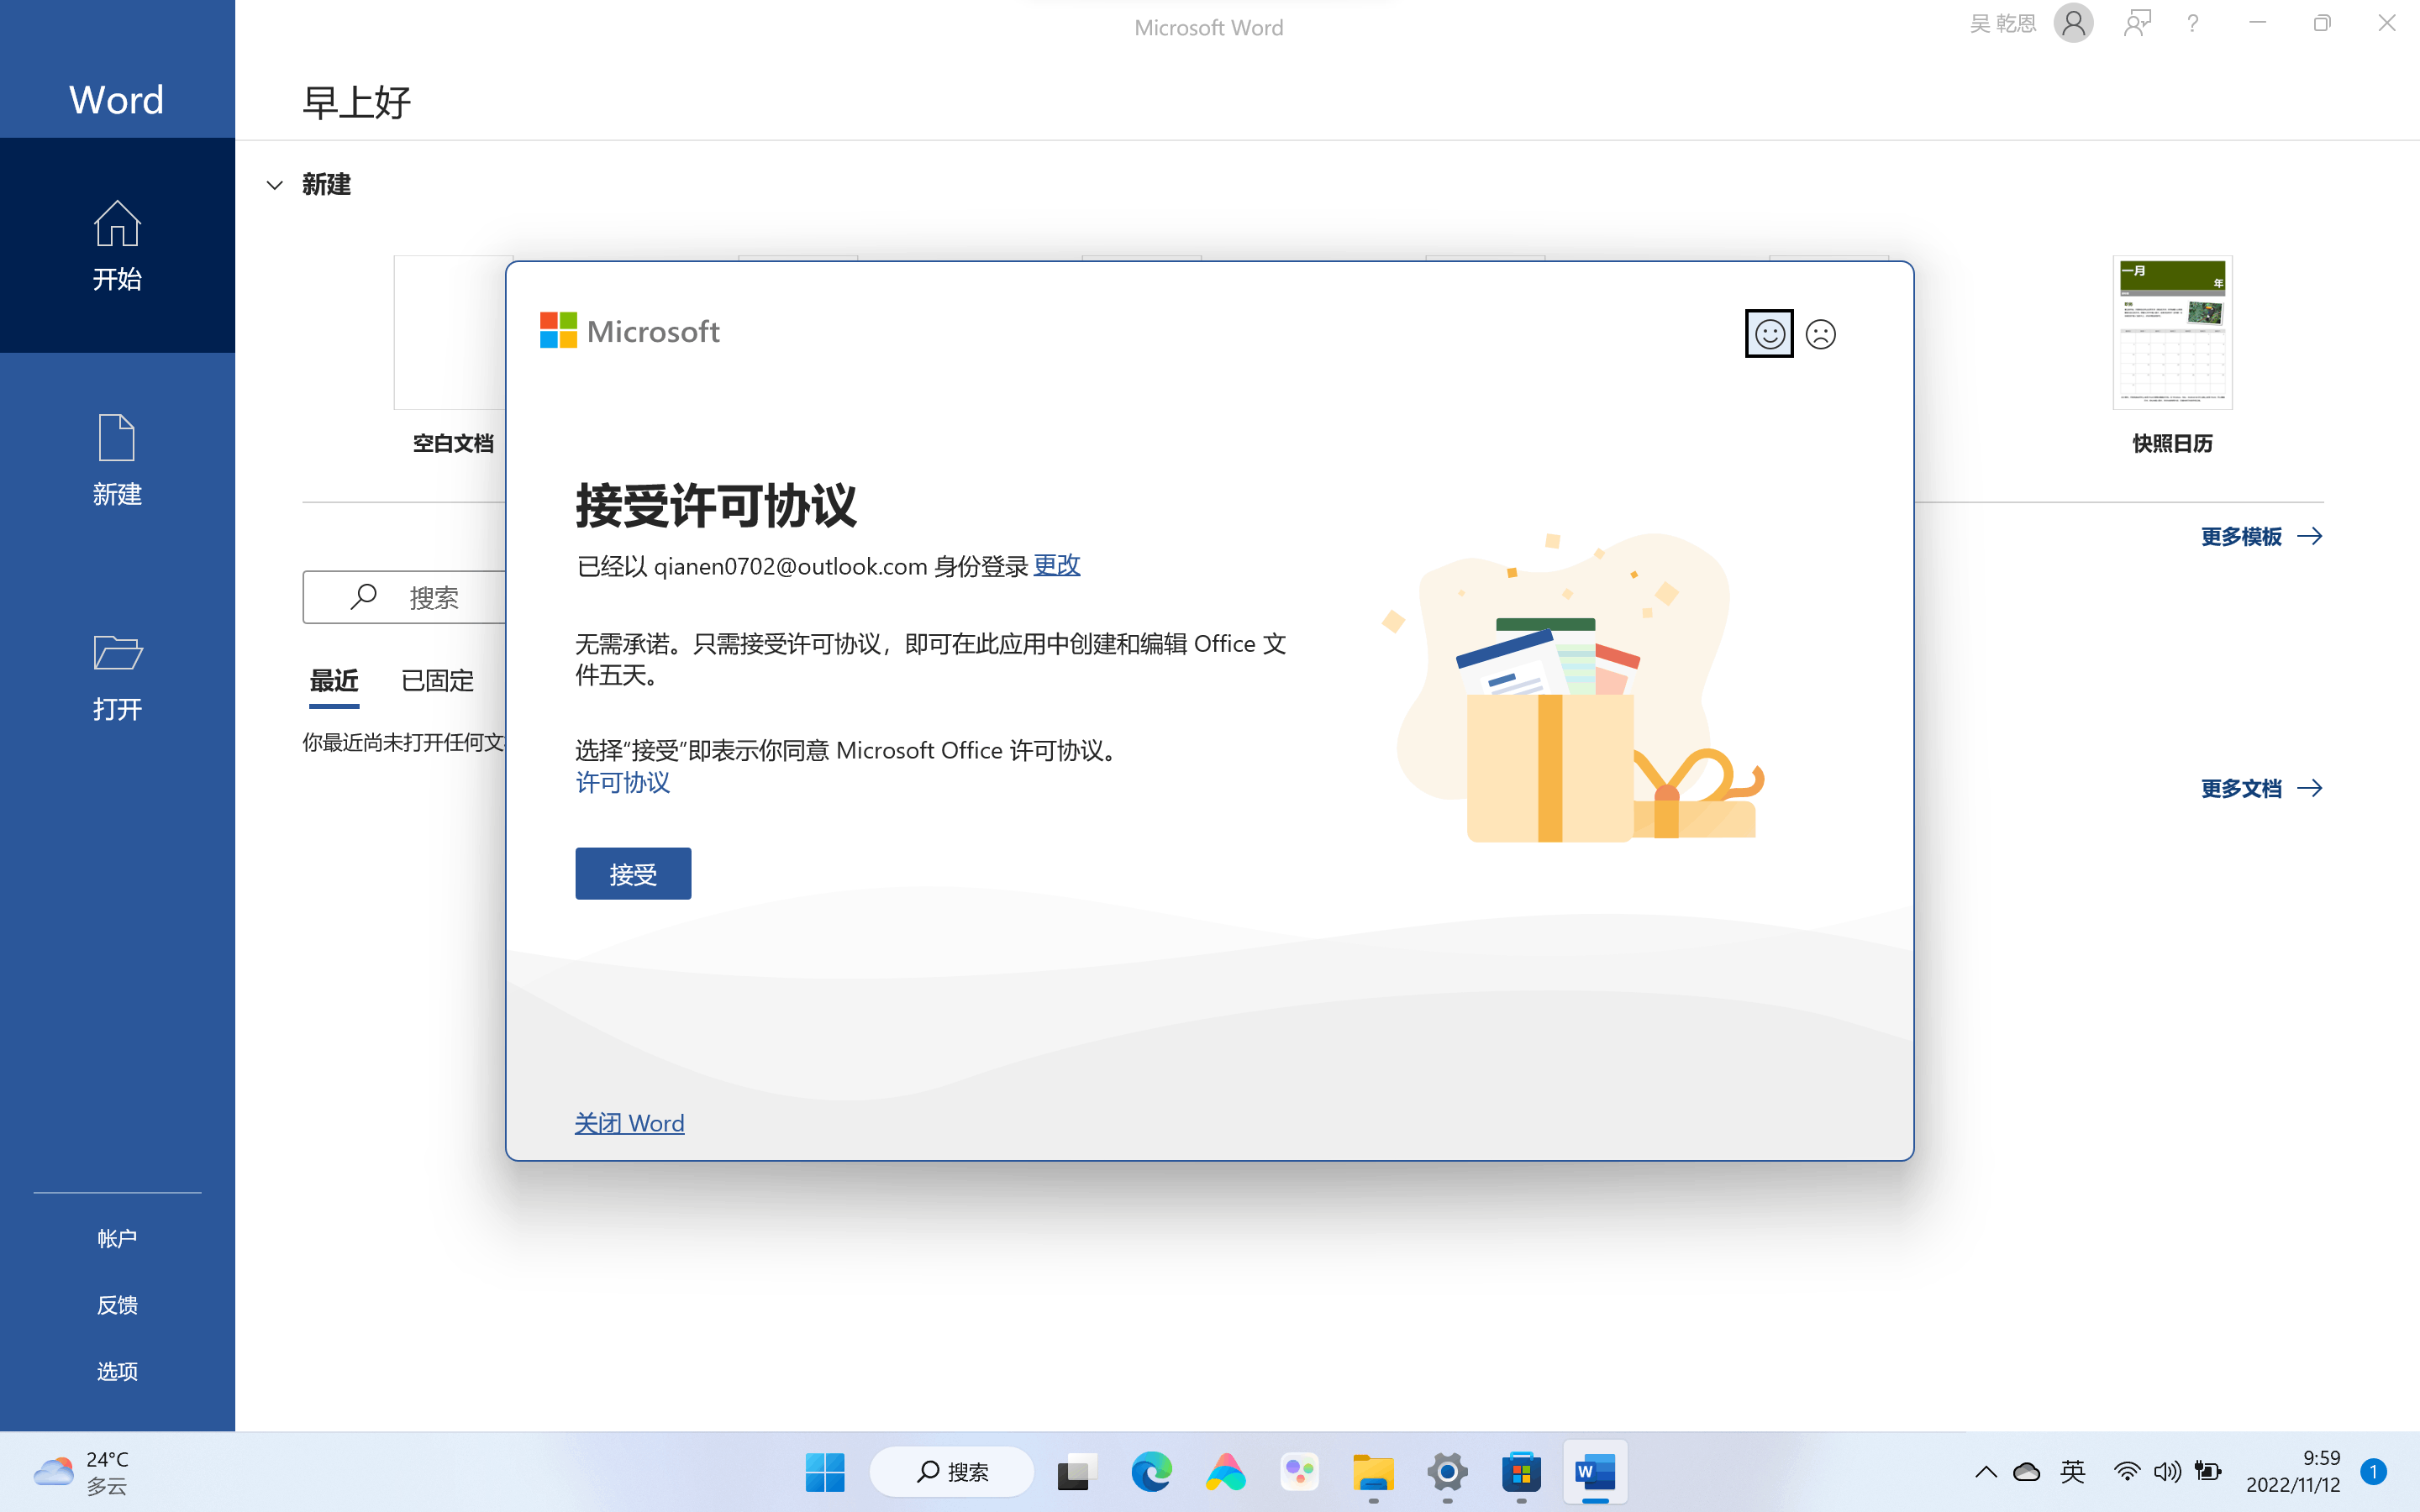Click the collapse arrow next to 新建
Image resolution: width=2420 pixels, height=1512 pixels.
(274, 185)
